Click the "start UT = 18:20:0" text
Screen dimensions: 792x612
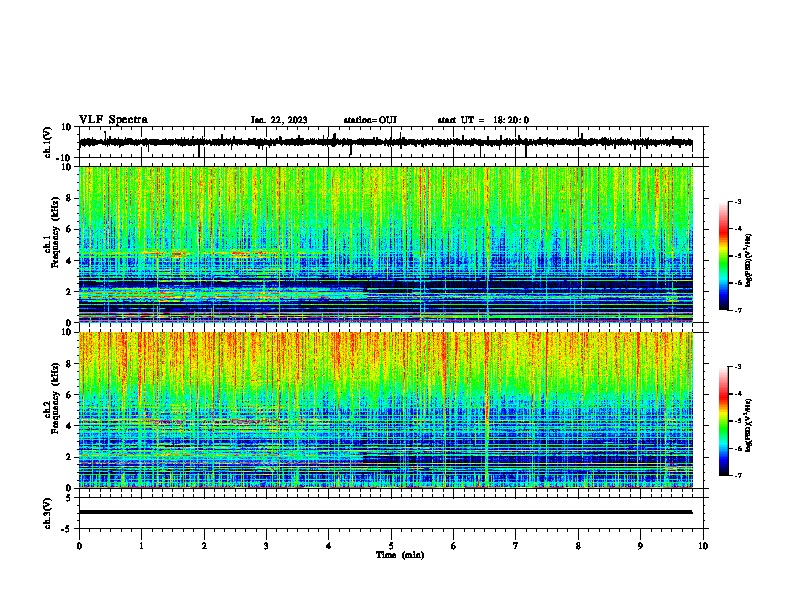click(x=483, y=120)
